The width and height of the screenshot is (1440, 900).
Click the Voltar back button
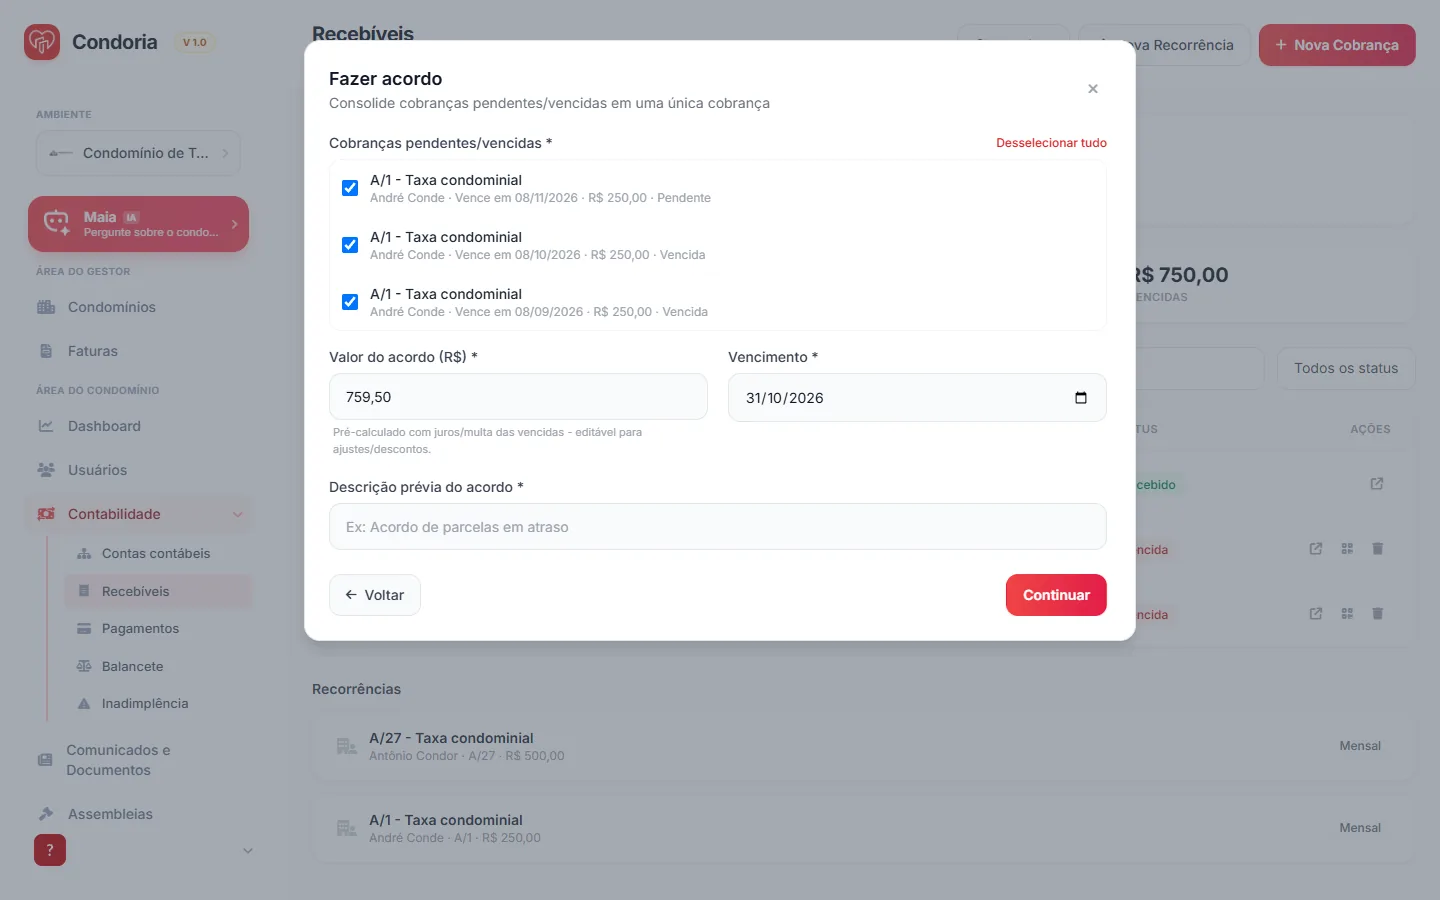pyautogui.click(x=375, y=595)
